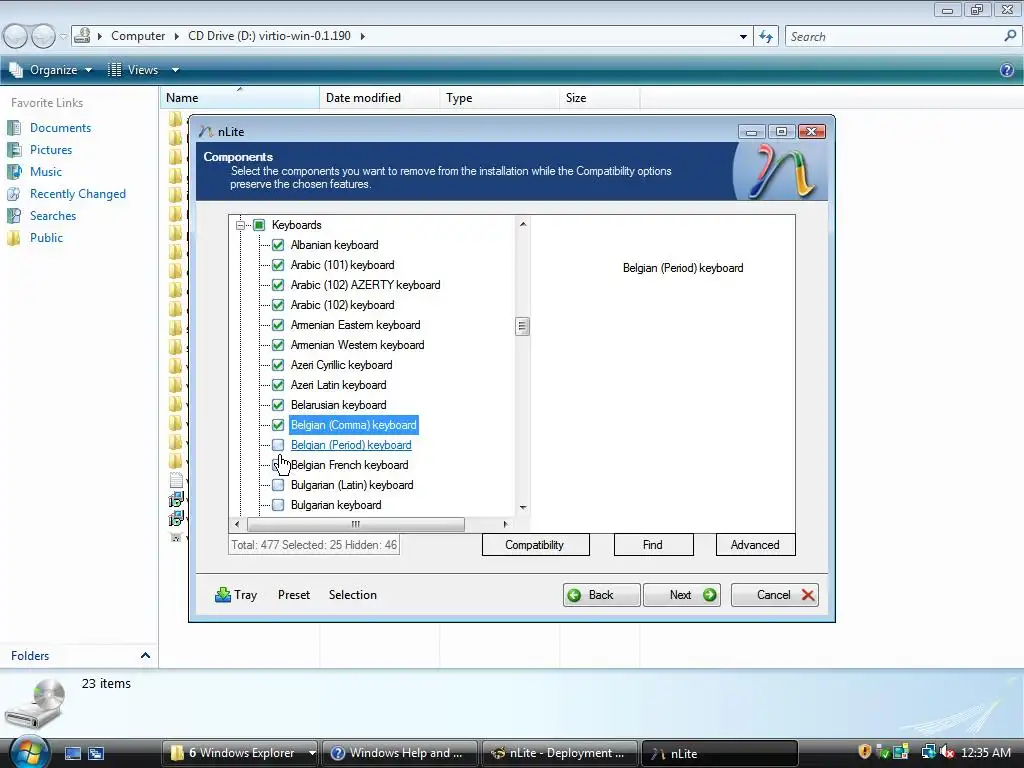
Task: Click the Explorer Search input field
Action: point(893,37)
